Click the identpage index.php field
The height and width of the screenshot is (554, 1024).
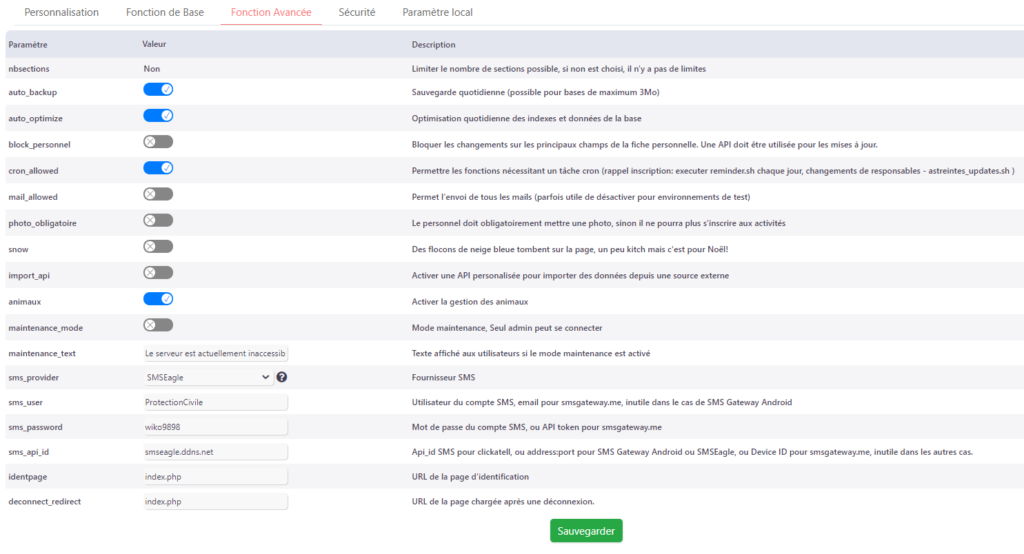coord(215,477)
